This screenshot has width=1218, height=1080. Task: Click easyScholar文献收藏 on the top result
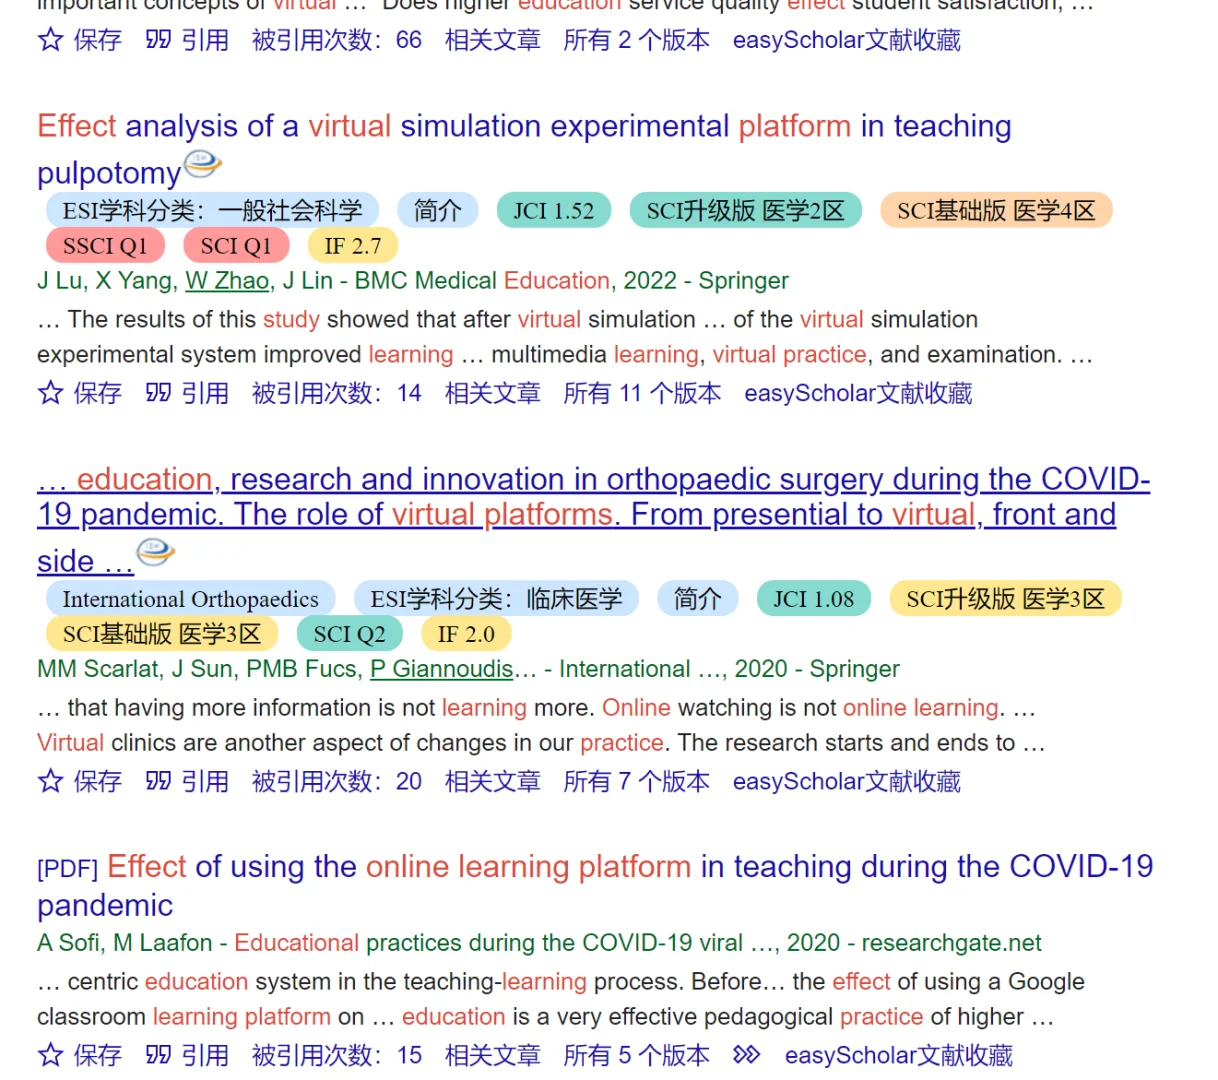pos(846,40)
